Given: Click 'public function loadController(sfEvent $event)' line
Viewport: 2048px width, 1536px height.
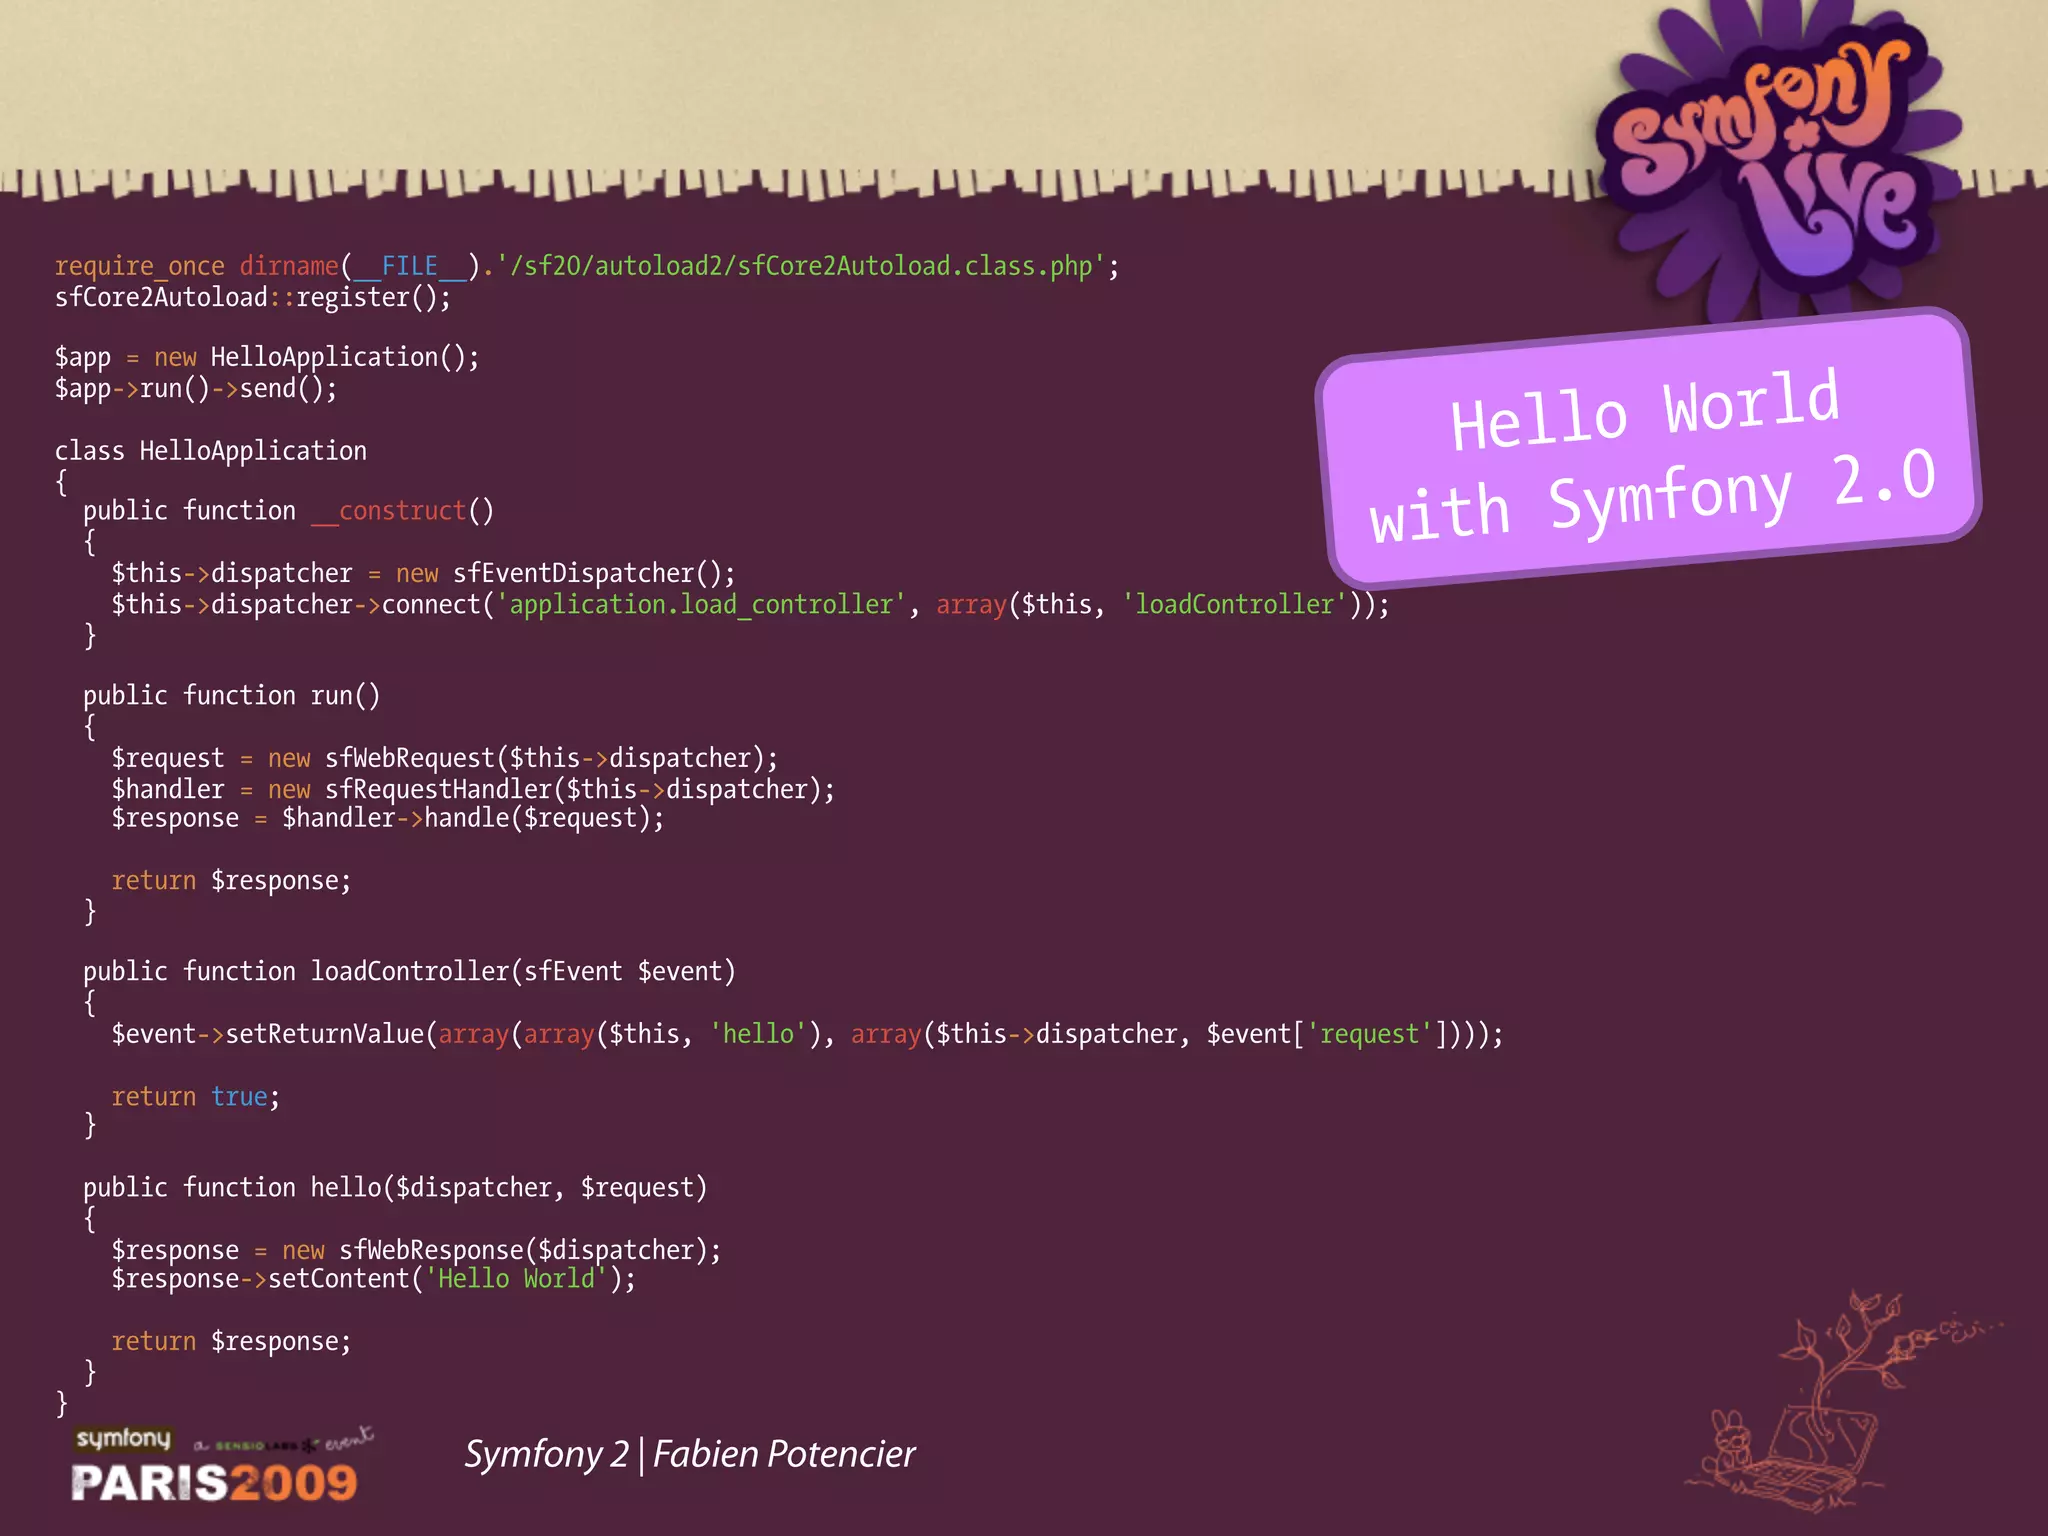Looking at the screenshot, I should coord(409,972).
